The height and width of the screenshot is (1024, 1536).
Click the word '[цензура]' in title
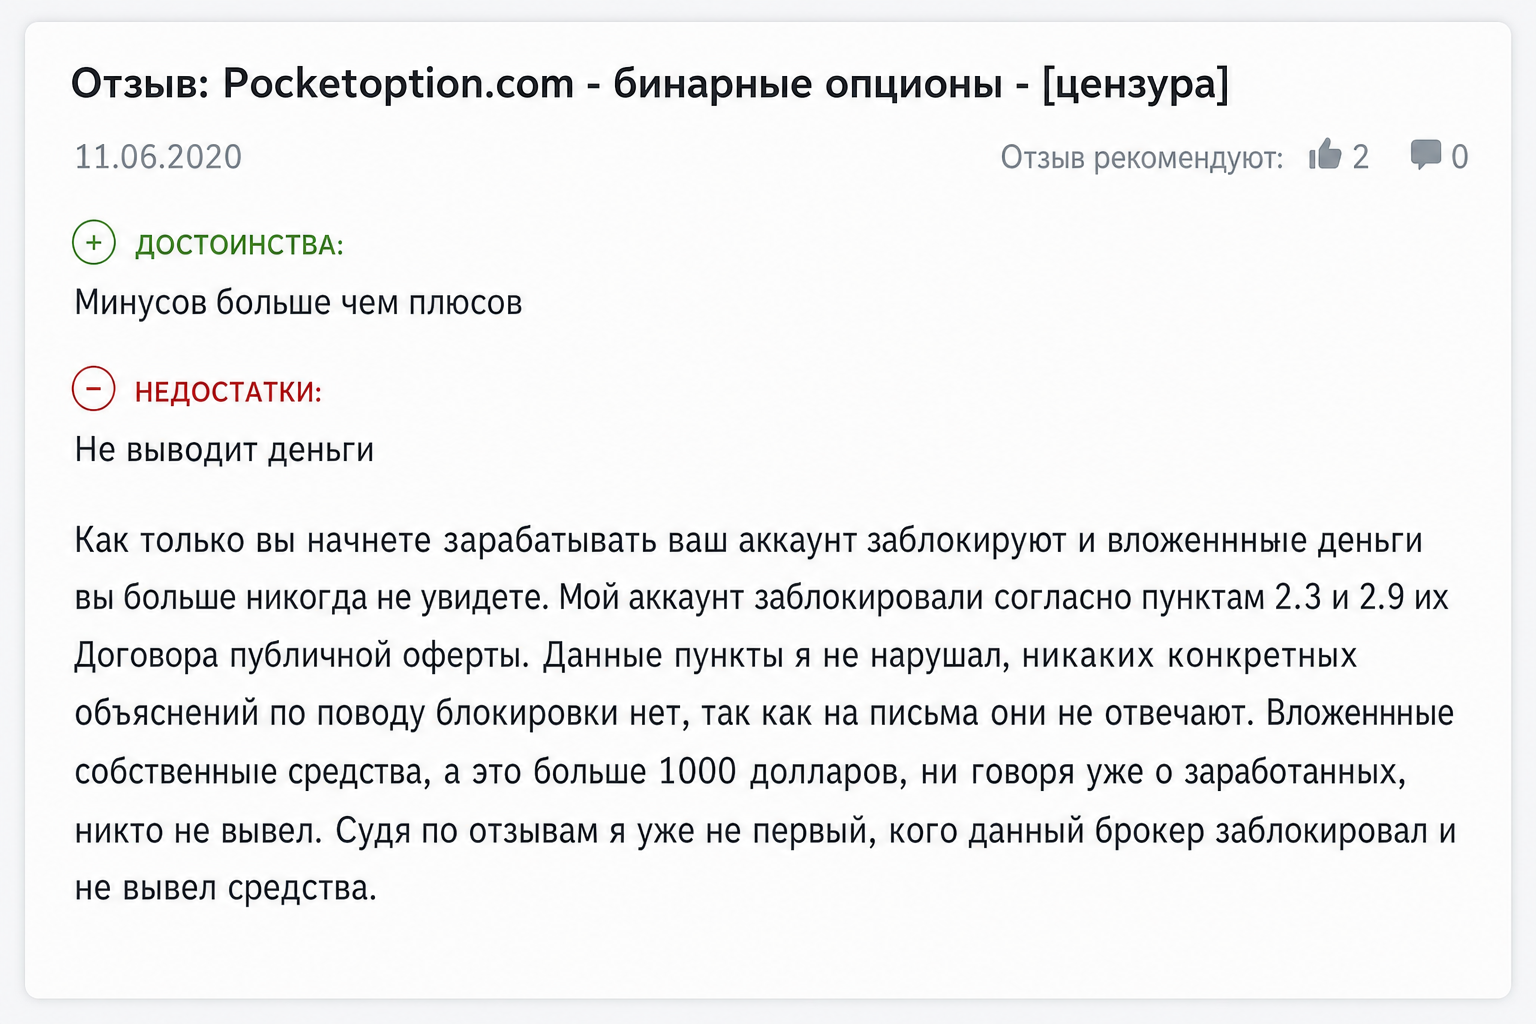[1134, 84]
